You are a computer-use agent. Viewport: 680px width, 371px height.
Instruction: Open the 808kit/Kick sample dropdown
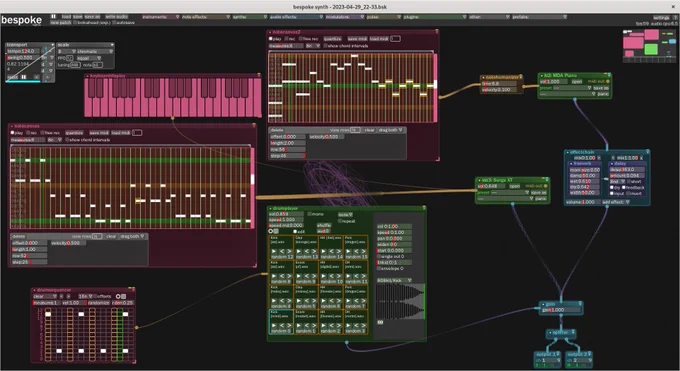(394, 280)
